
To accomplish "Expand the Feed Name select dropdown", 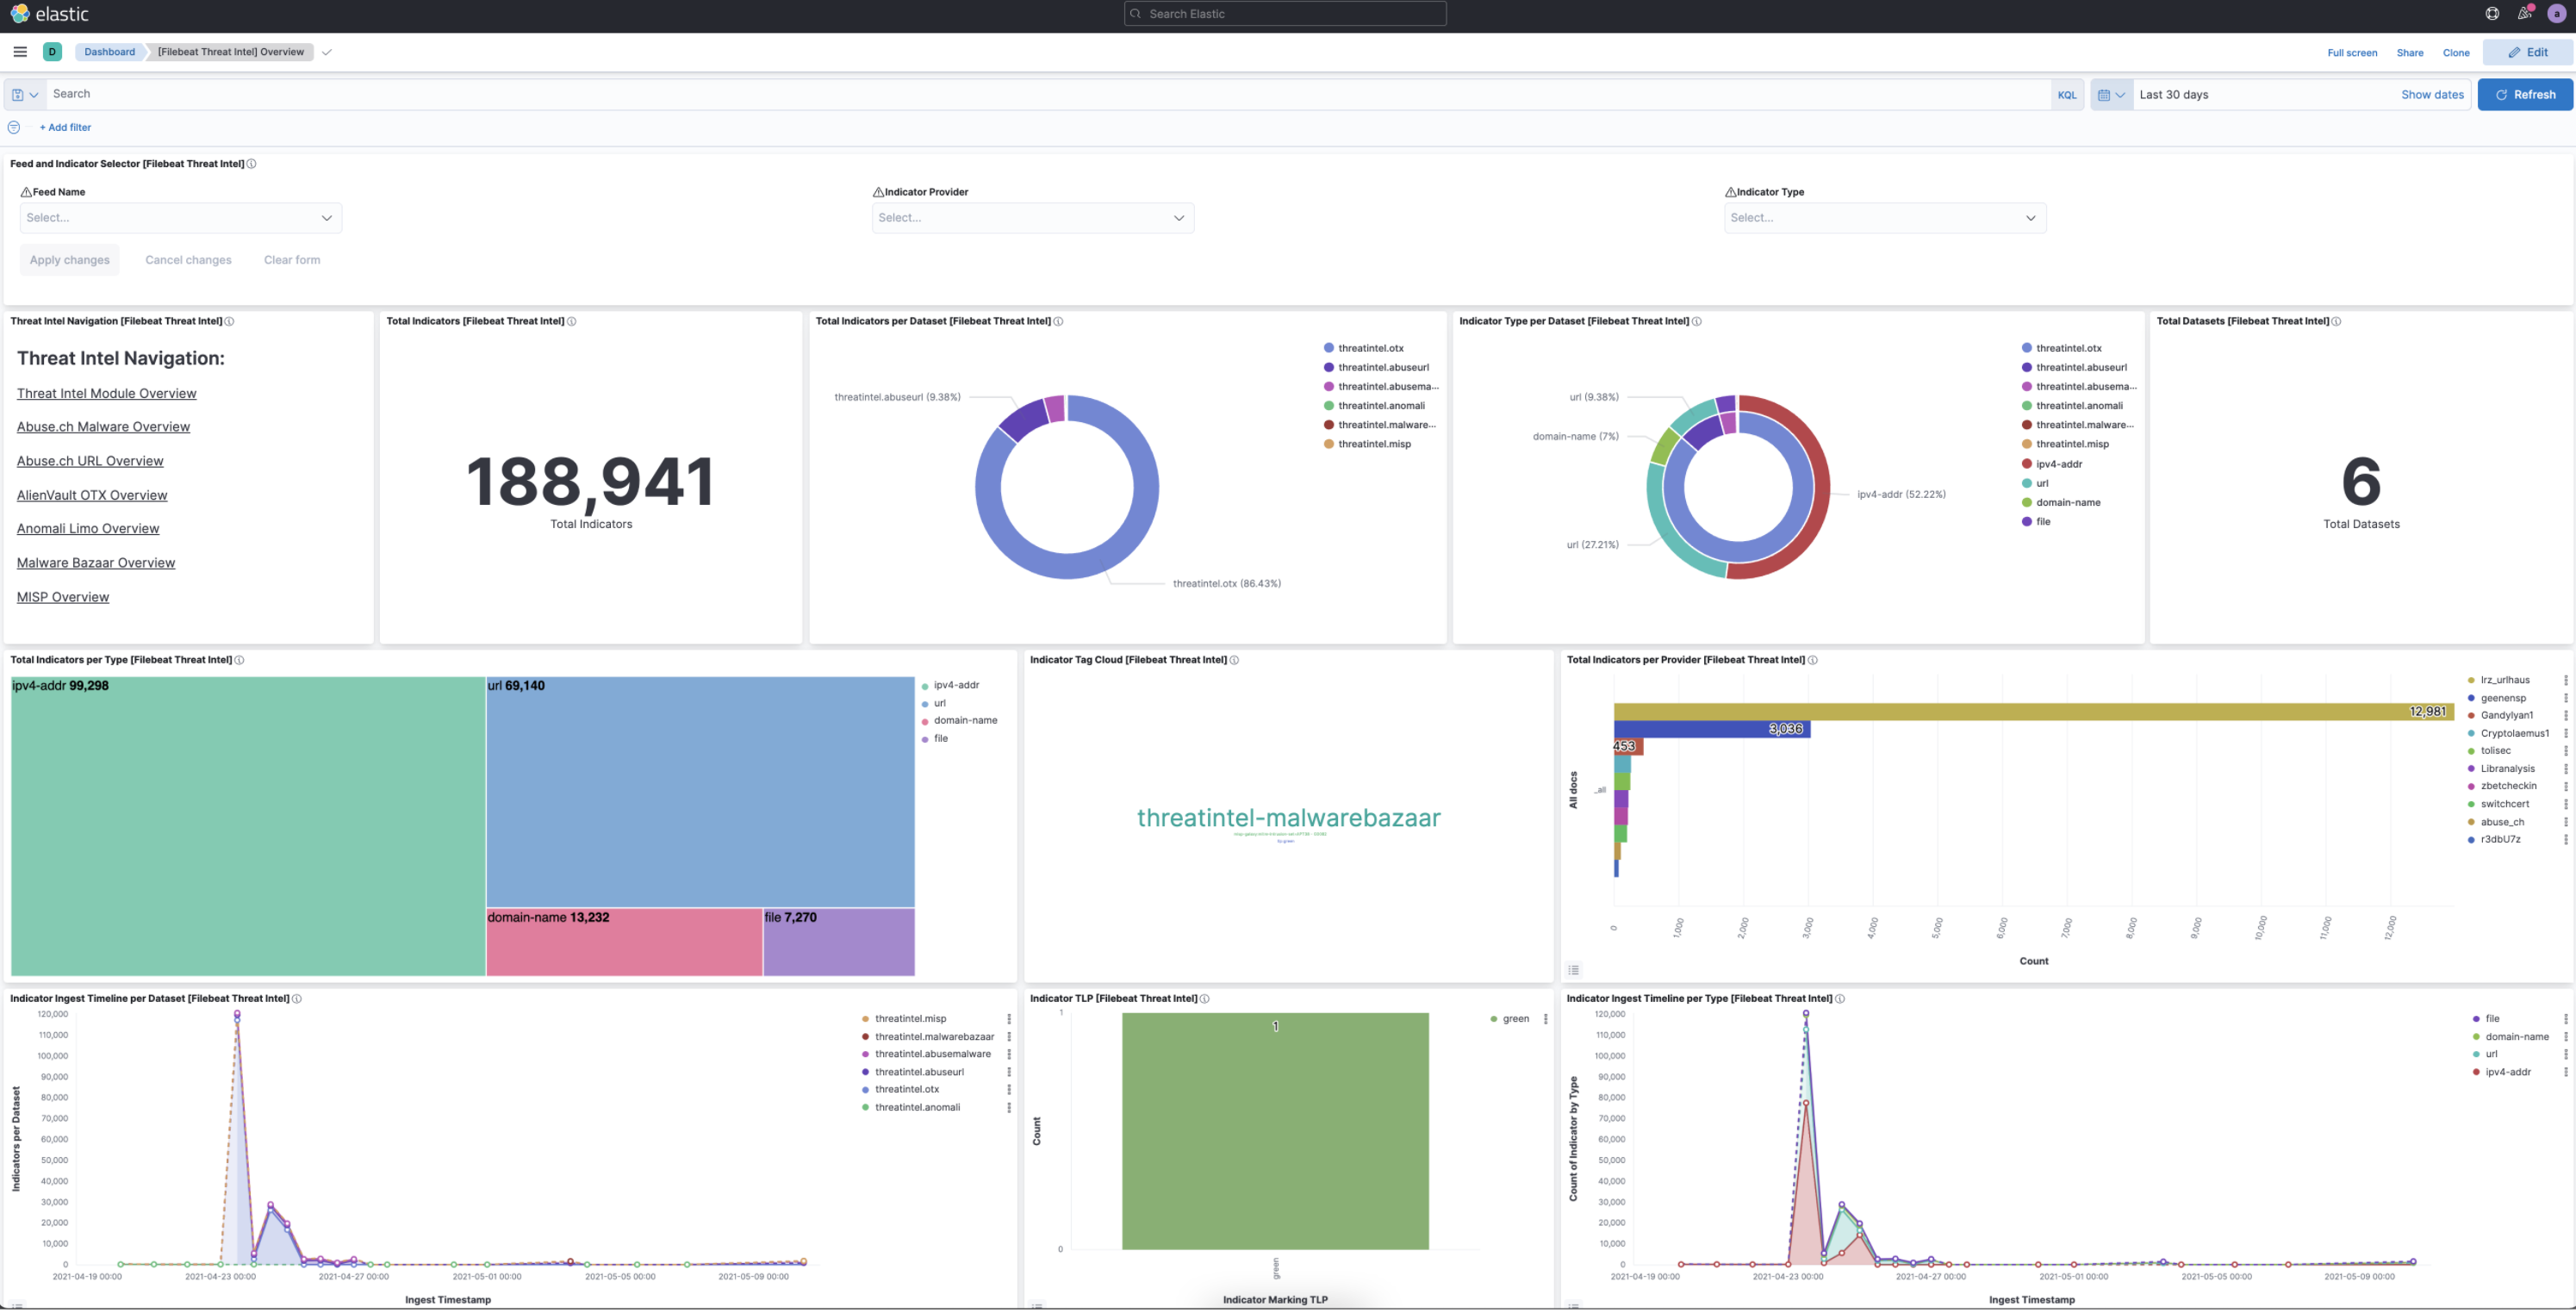I will (181, 218).
